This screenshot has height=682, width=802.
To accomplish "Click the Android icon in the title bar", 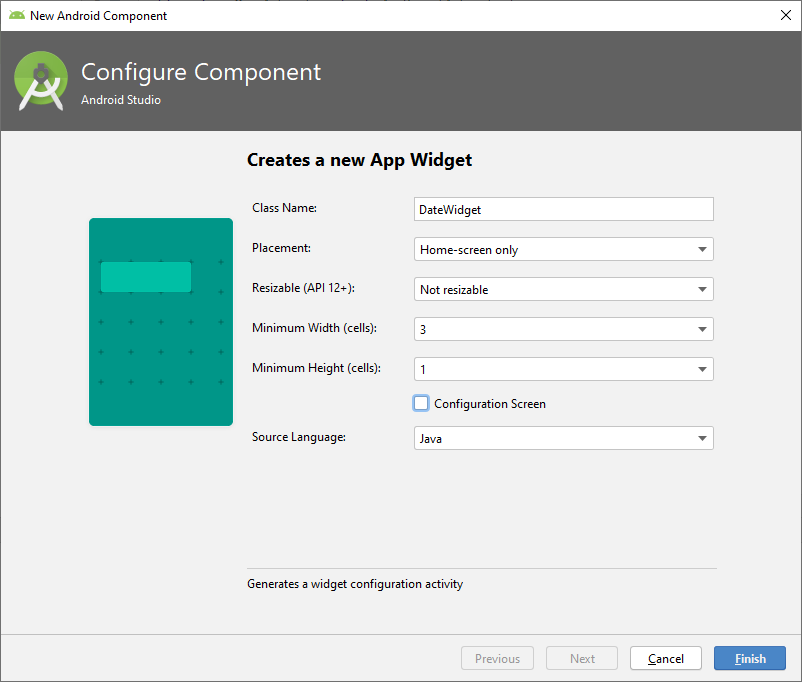I will (16, 15).
